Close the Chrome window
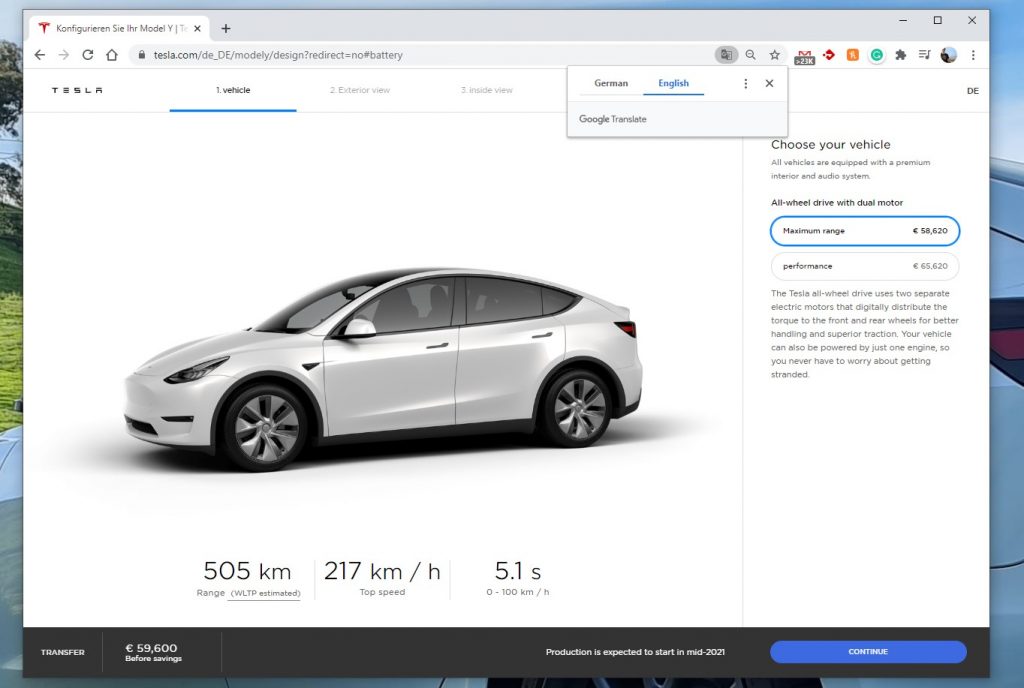Image resolution: width=1024 pixels, height=688 pixels. [972, 20]
